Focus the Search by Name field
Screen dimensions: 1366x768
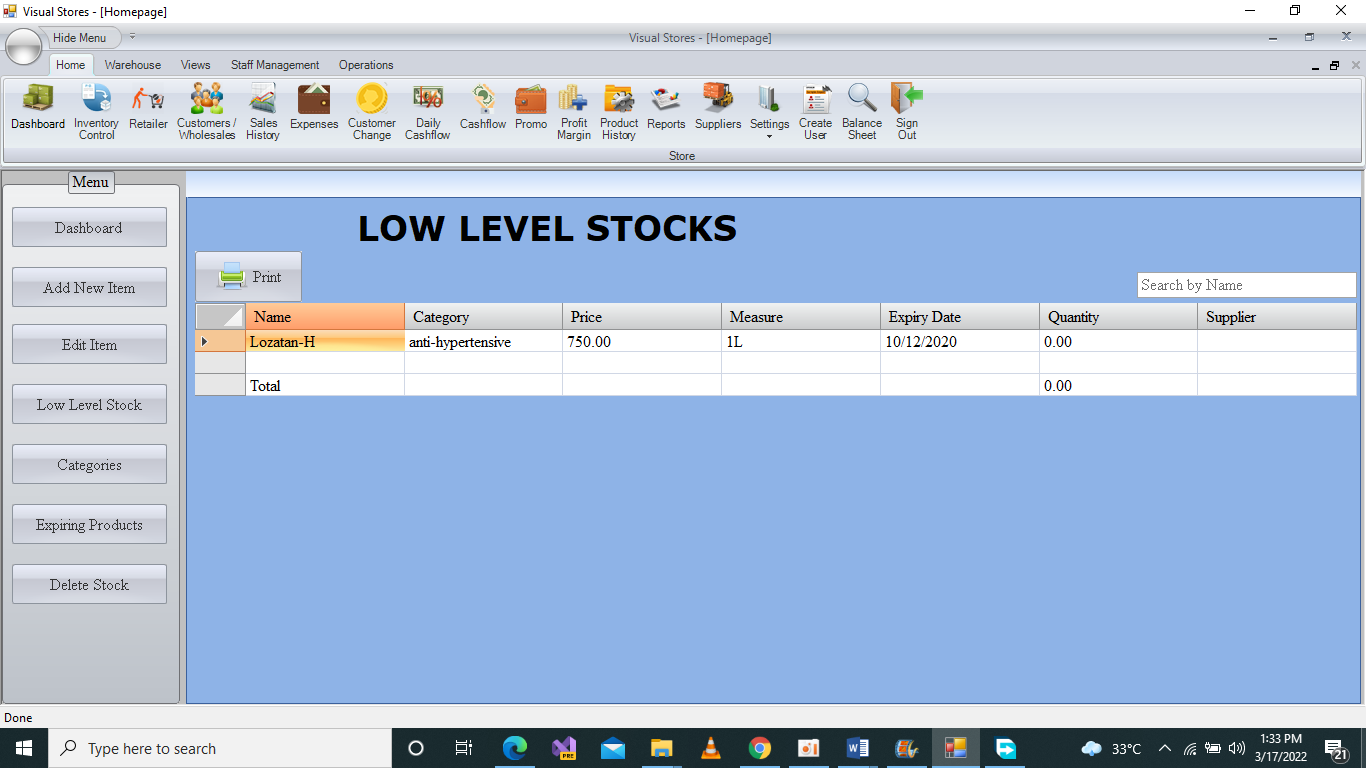pyautogui.click(x=1247, y=285)
